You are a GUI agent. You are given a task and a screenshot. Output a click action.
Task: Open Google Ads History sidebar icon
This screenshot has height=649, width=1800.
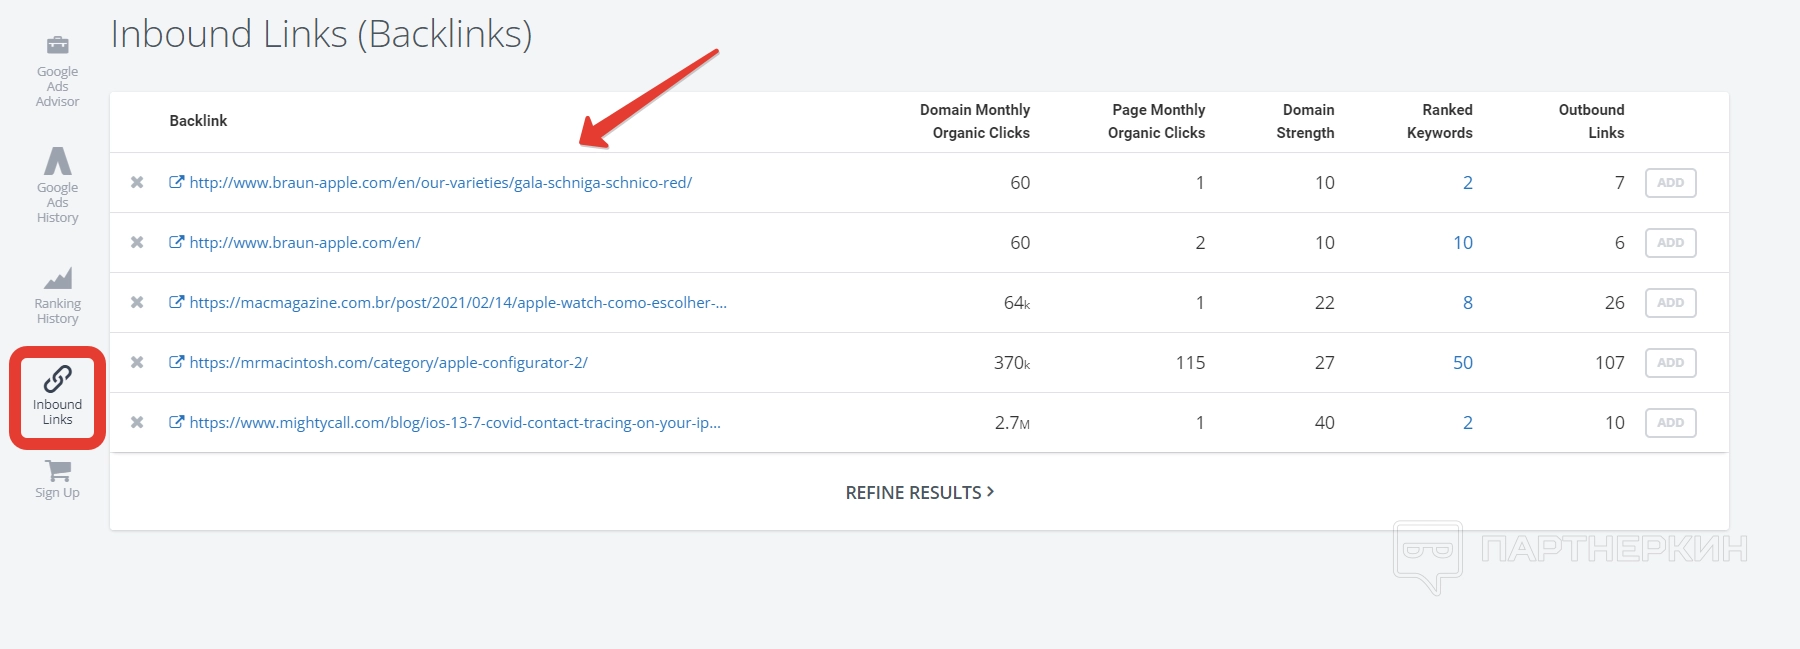click(x=58, y=162)
